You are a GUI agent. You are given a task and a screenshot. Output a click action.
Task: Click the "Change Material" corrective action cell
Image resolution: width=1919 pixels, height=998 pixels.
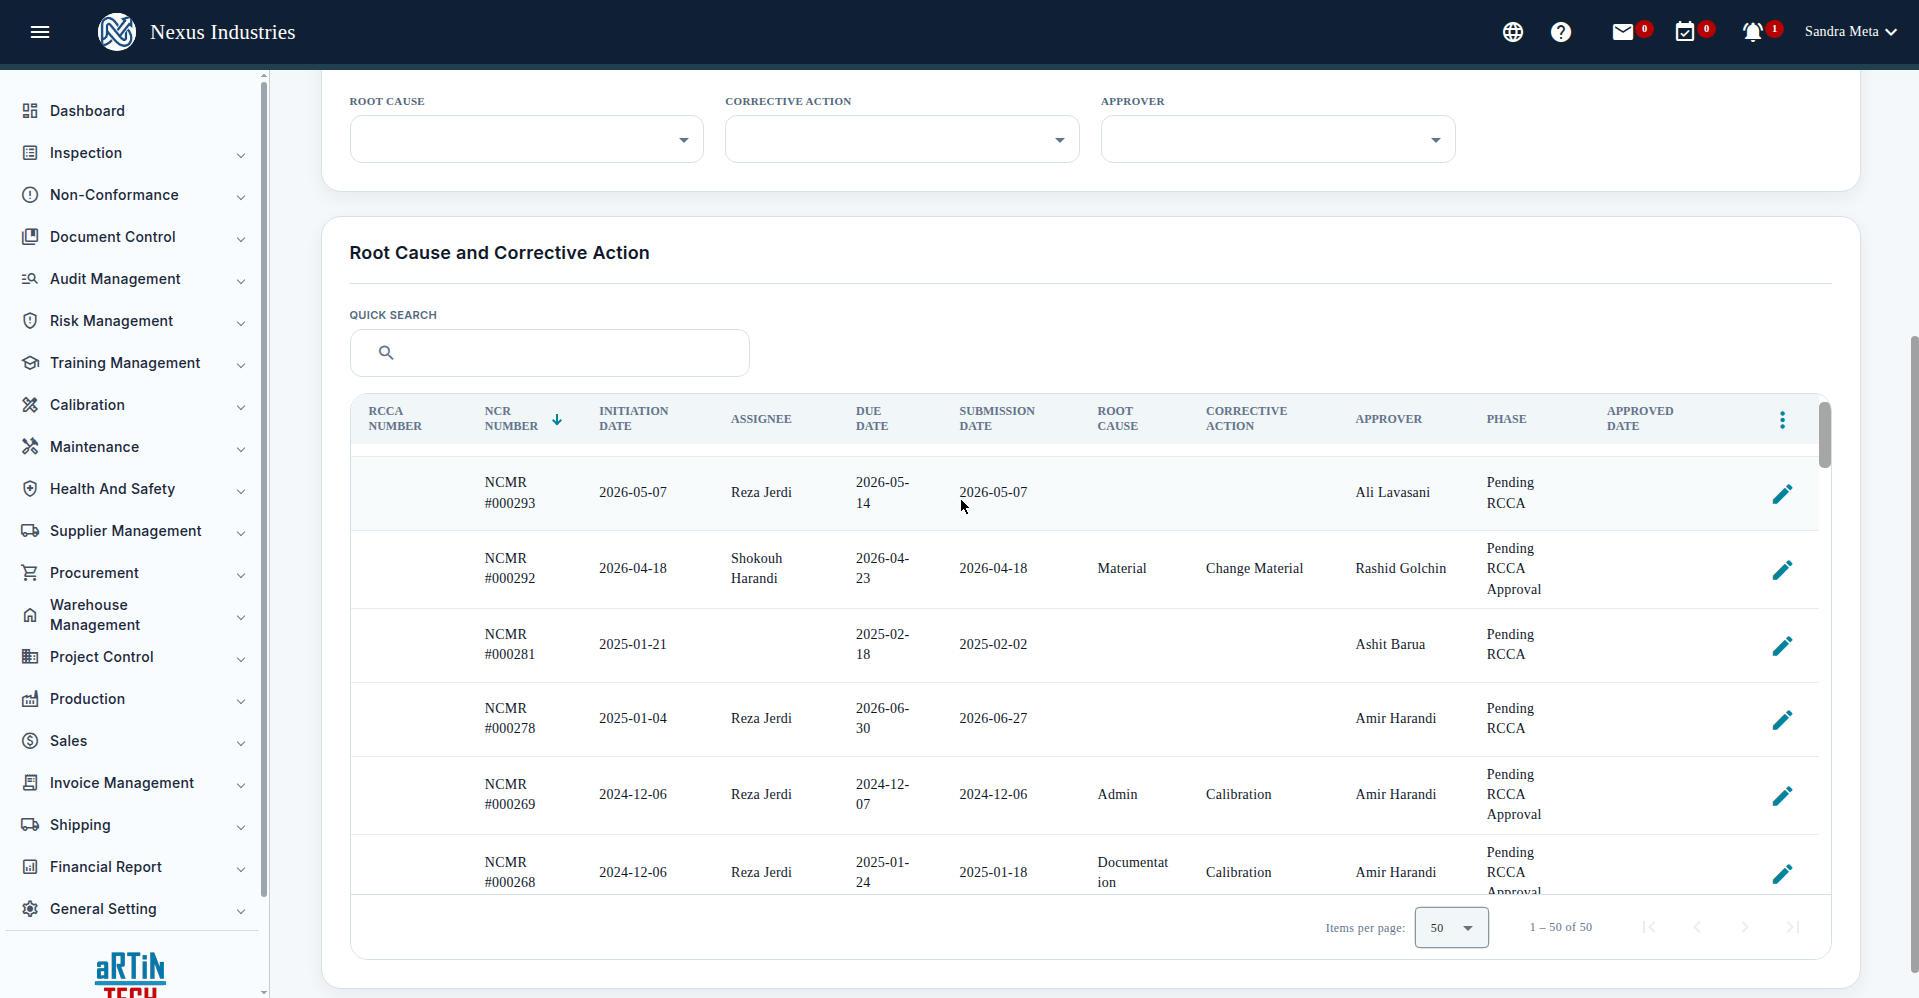(1254, 569)
